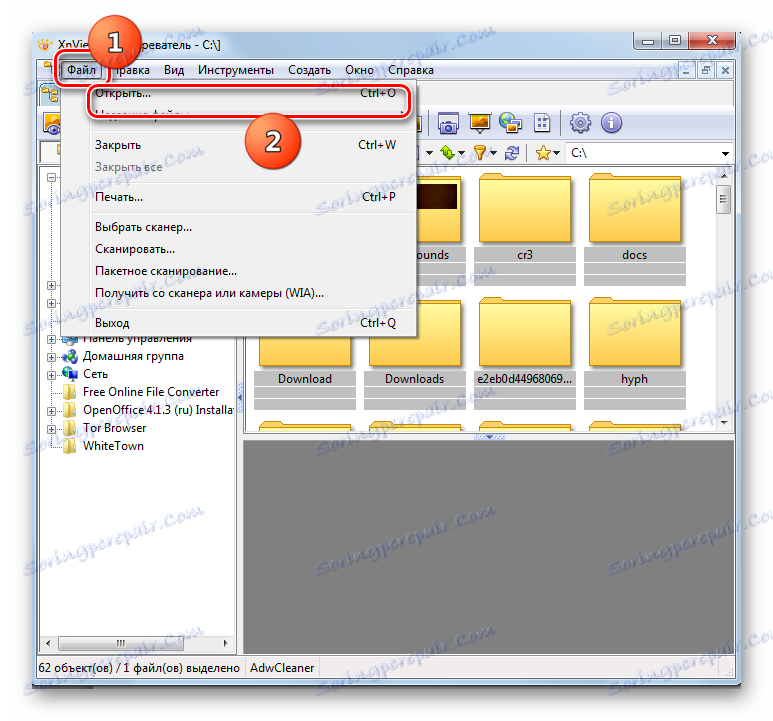Click the web page gallery icon
Screen dimensions: 773x721
510,123
